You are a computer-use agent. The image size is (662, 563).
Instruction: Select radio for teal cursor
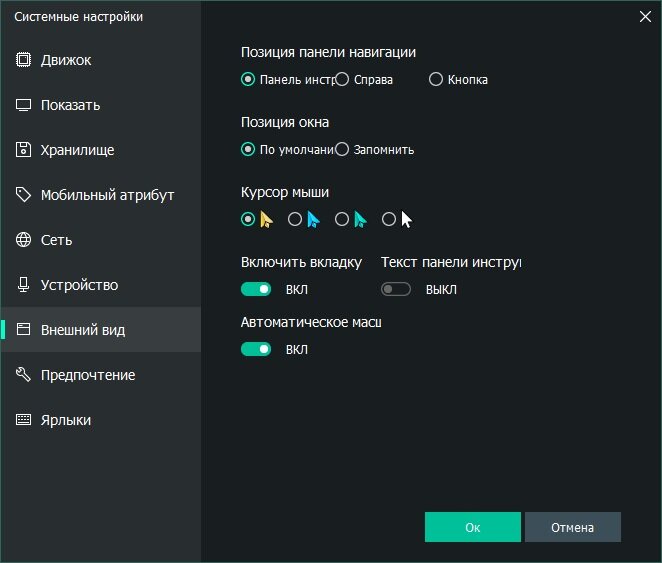point(342,219)
